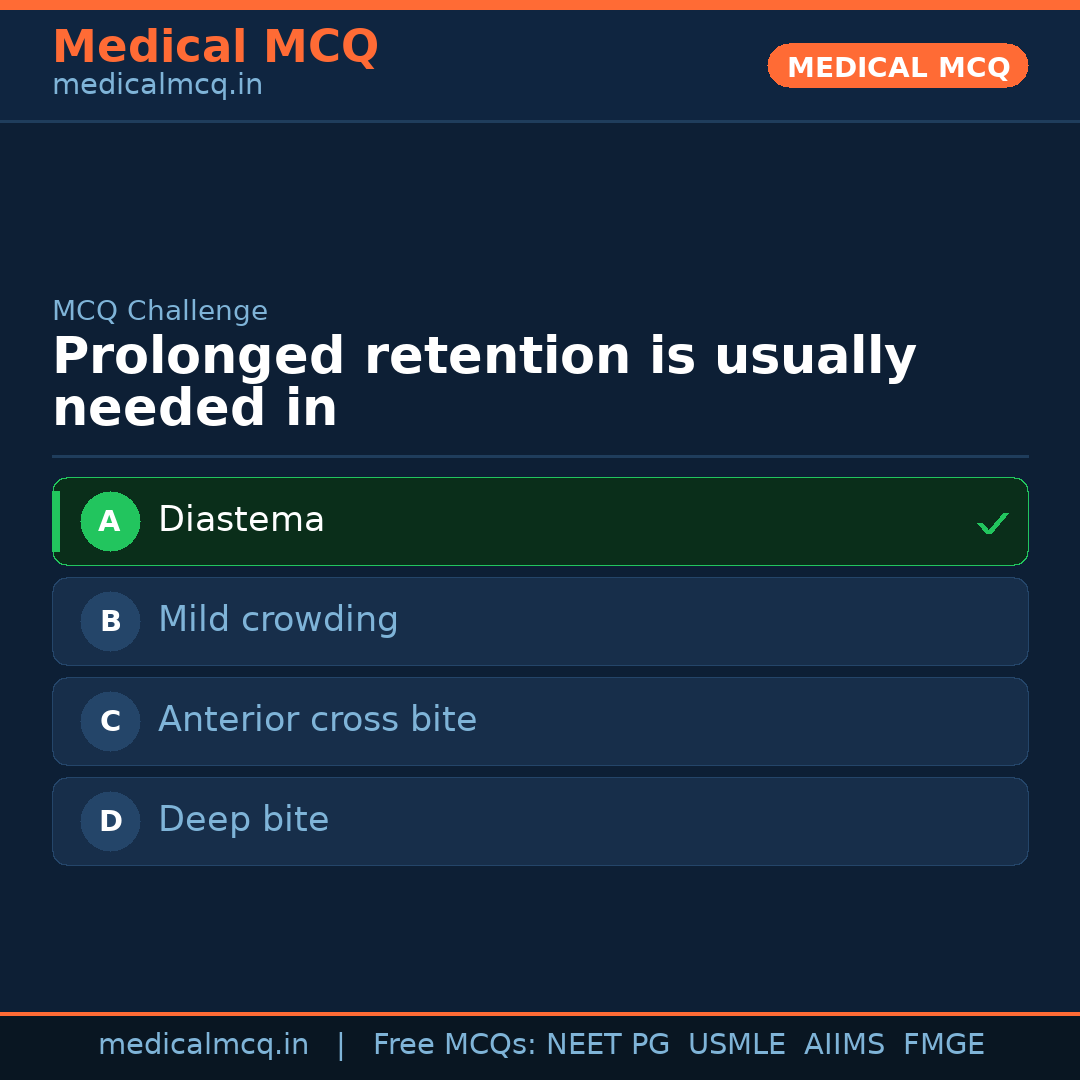Select the Deep bite answer option

(x=540, y=821)
